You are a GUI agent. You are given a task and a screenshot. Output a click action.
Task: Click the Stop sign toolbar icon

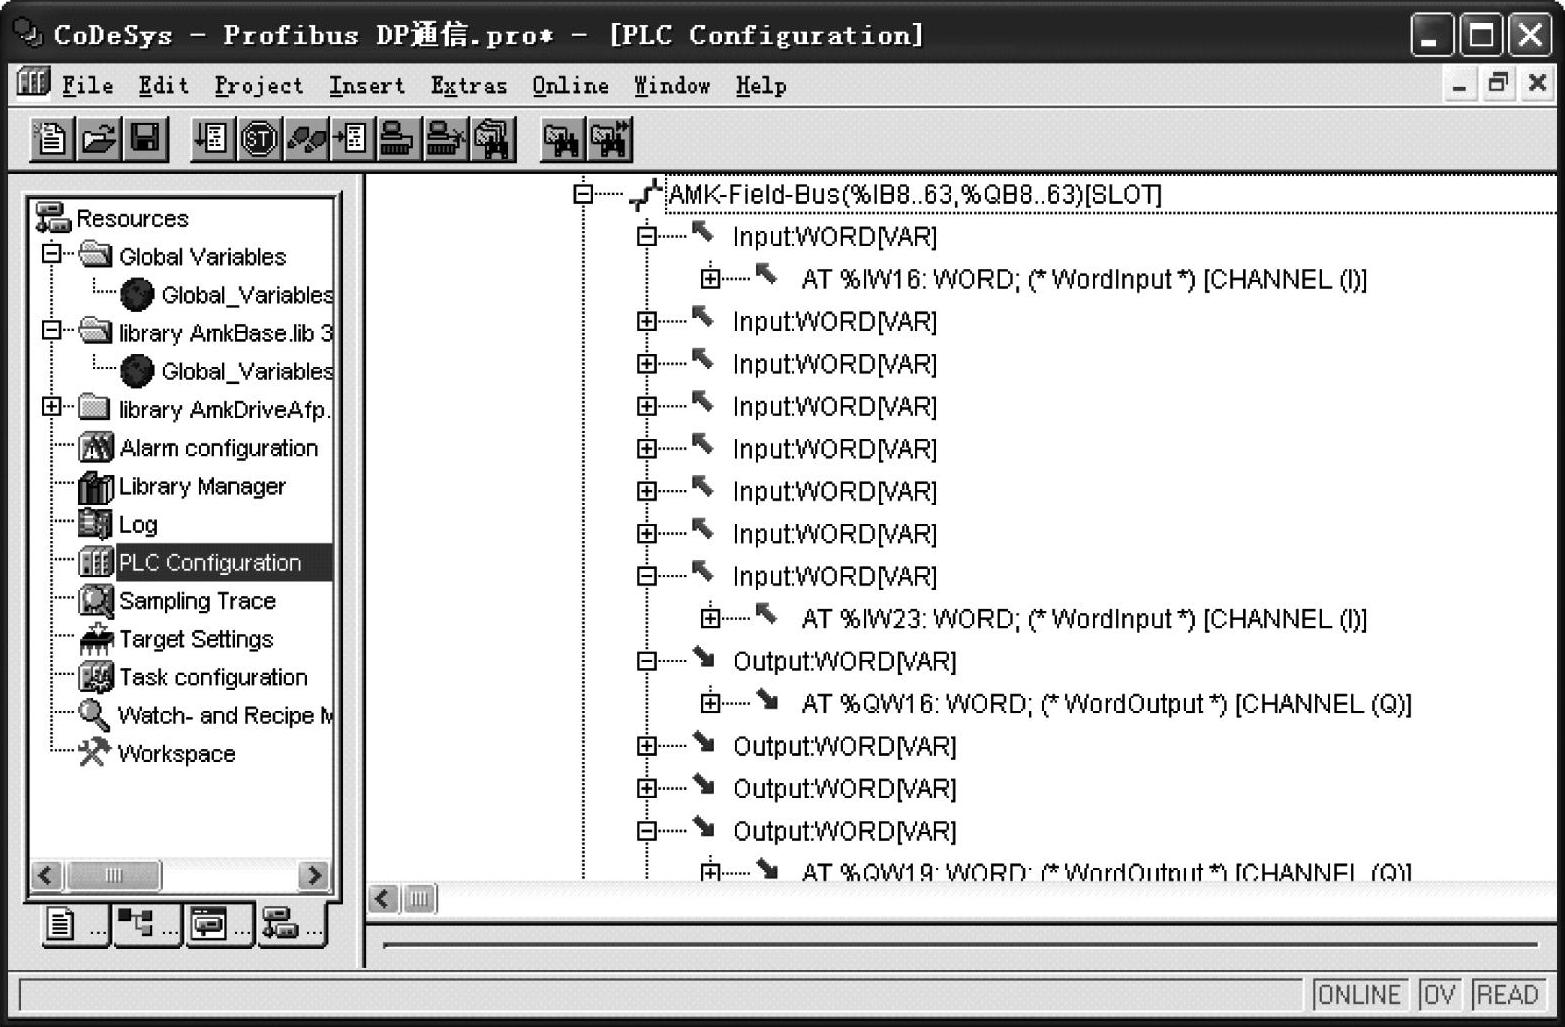point(258,139)
